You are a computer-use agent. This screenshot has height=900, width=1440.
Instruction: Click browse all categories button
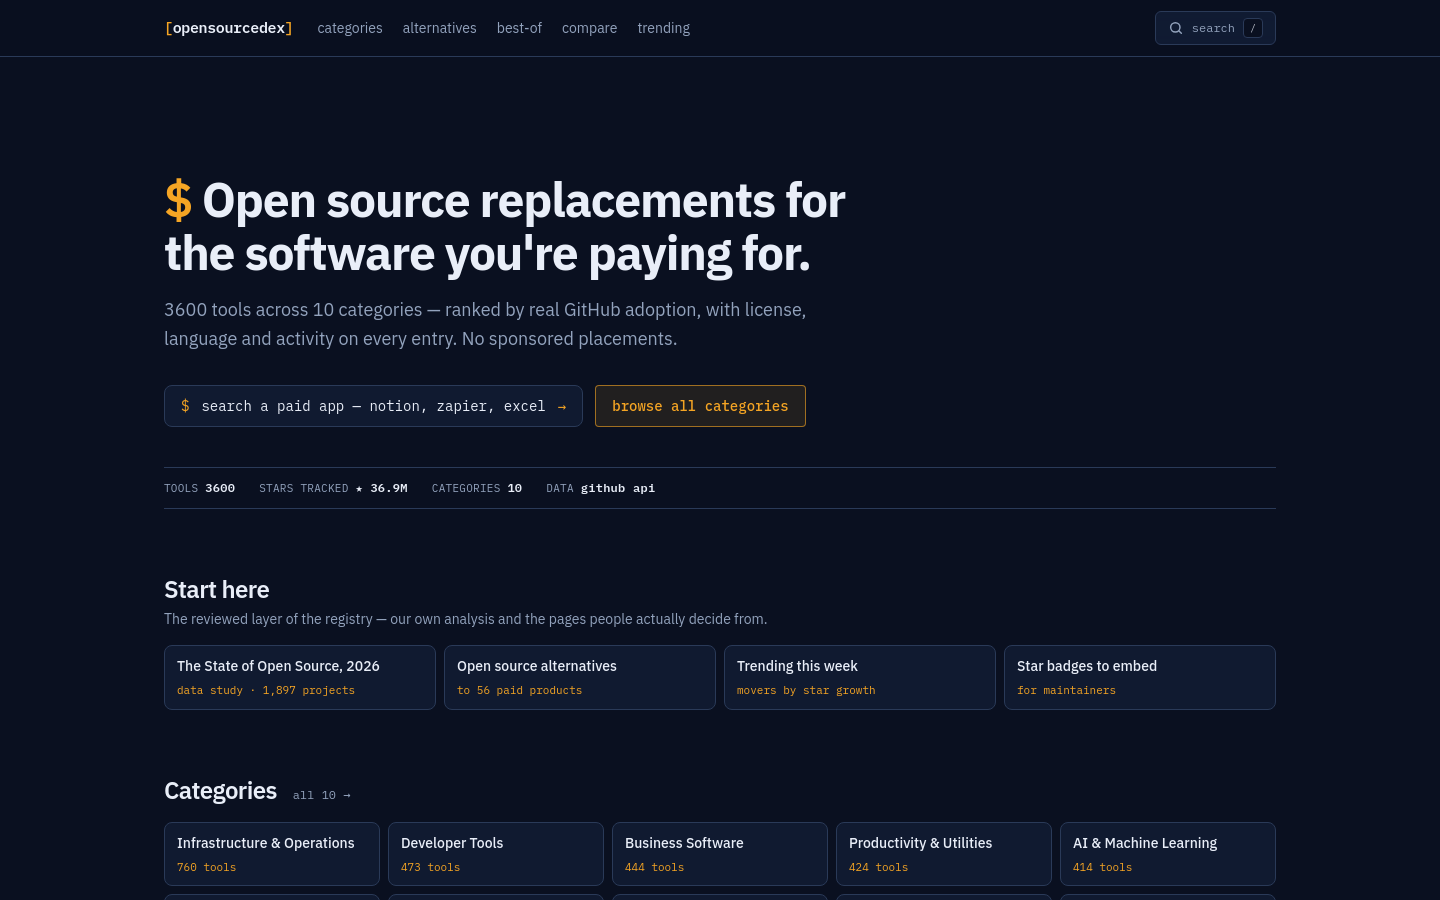pos(700,406)
